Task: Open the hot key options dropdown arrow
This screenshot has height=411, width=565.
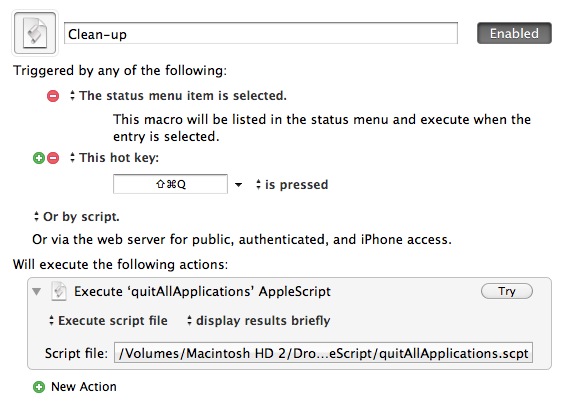Action: (x=238, y=185)
